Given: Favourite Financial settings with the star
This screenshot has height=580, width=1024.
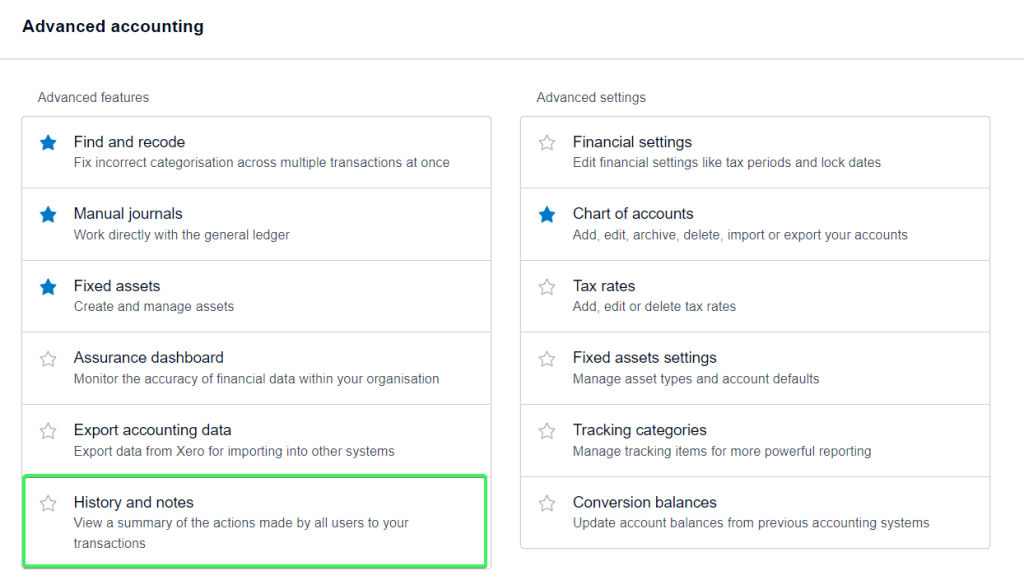Looking at the screenshot, I should [547, 142].
